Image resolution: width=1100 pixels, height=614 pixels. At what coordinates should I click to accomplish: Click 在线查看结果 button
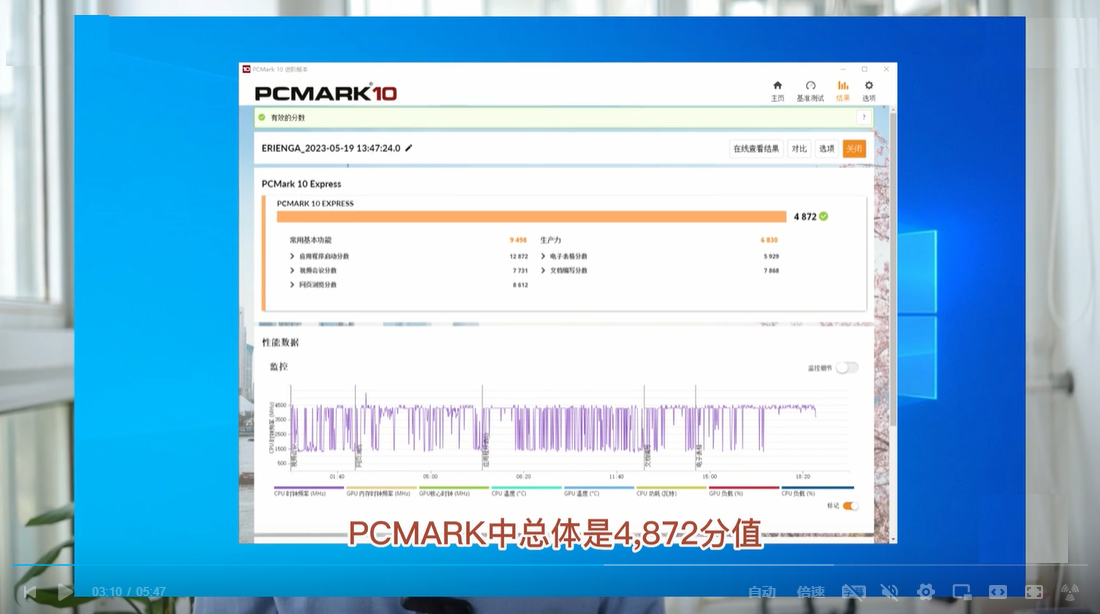coord(756,149)
